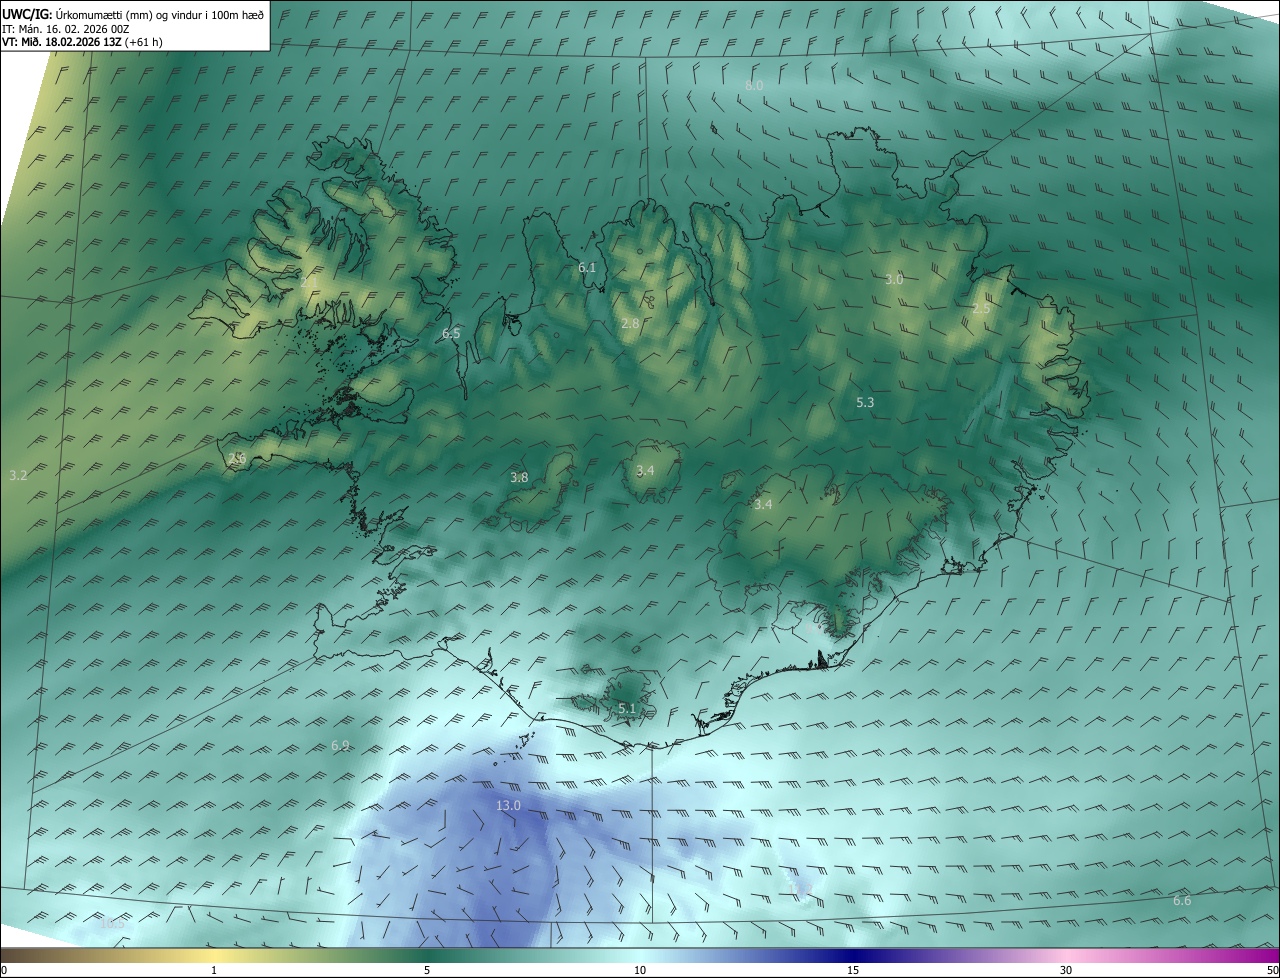Click the title 'Úrkomumætti (mm) og vindur i 100m hæð'
This screenshot has width=1280, height=978.
pos(159,14)
